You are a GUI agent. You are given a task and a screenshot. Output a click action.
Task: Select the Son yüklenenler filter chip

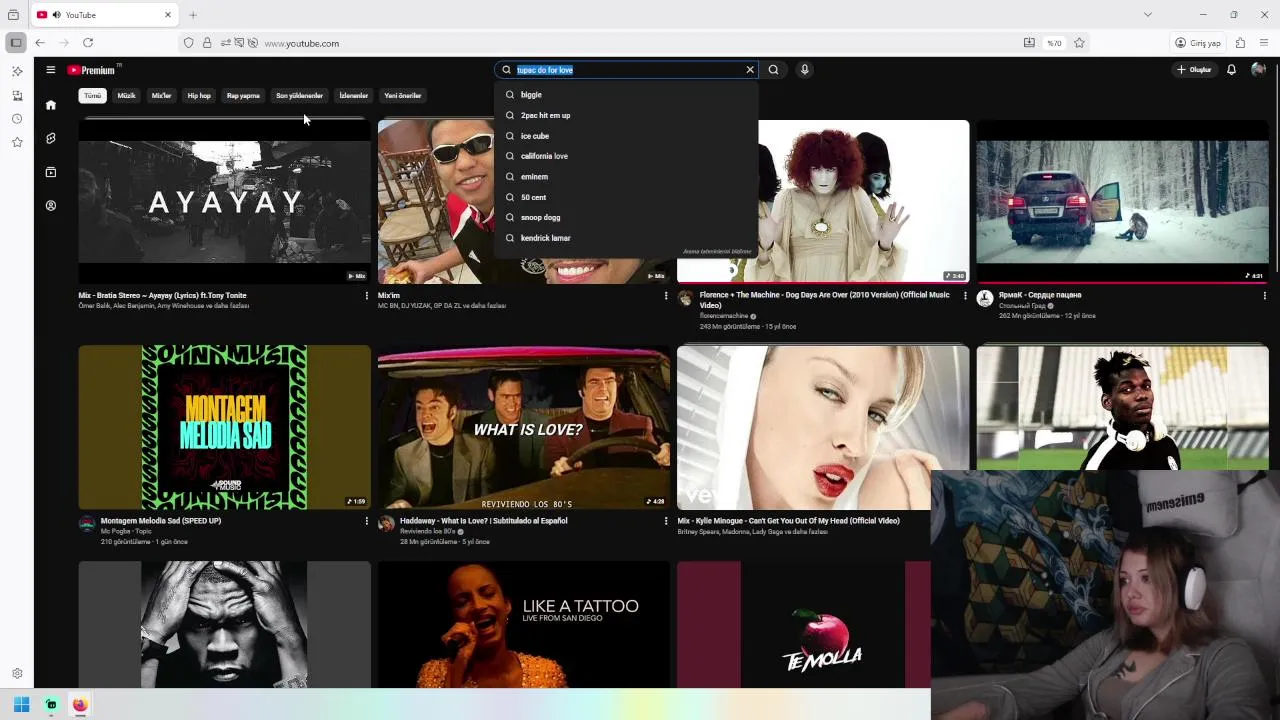click(299, 96)
